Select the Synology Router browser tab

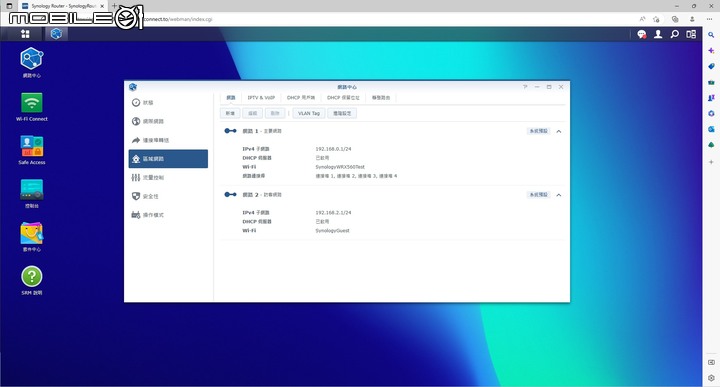tap(63, 6)
